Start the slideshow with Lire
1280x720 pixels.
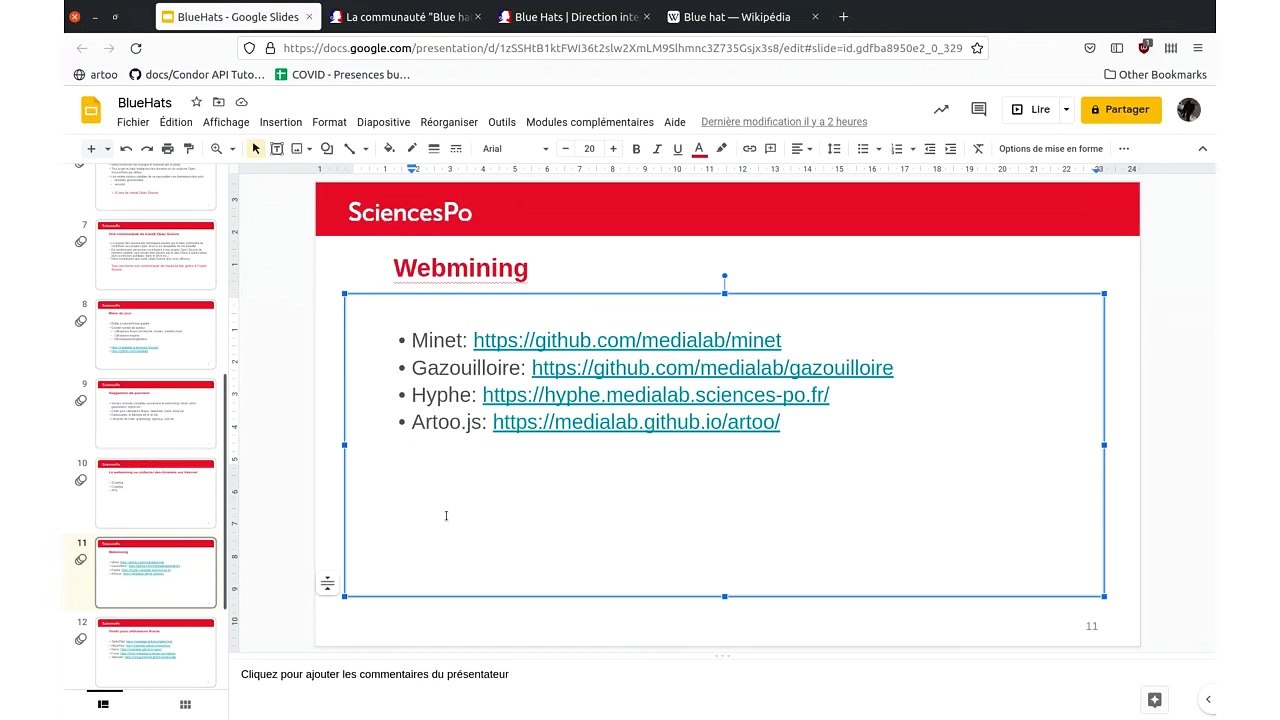[1031, 110]
